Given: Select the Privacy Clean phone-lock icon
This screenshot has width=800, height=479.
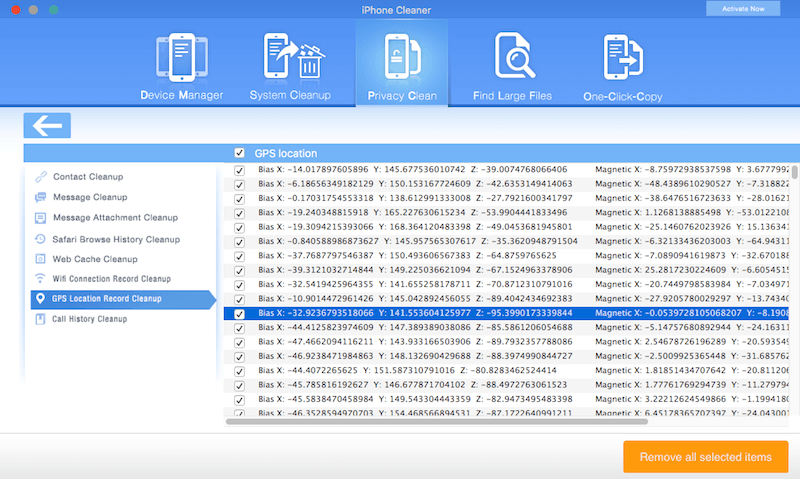Looking at the screenshot, I should [x=402, y=57].
